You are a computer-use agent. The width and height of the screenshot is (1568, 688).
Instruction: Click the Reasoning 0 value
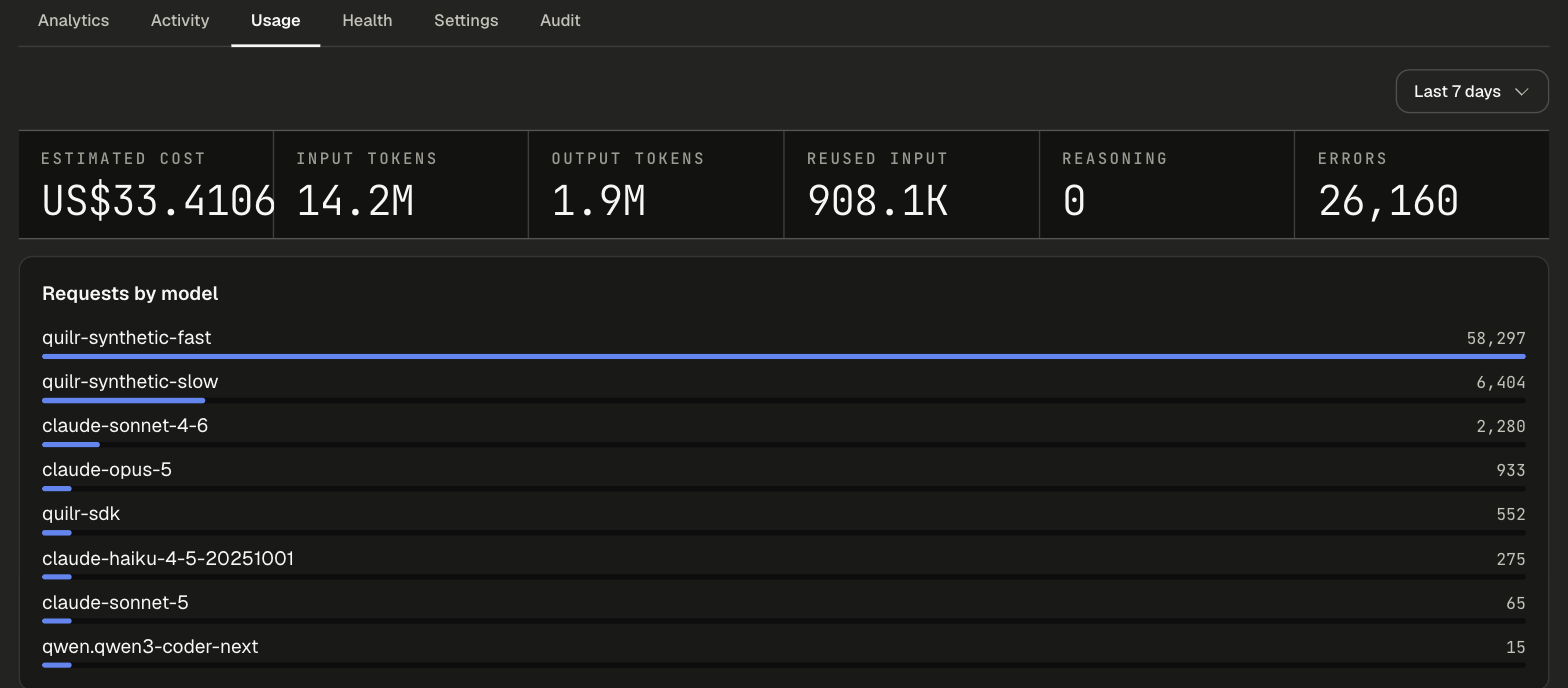coord(1073,201)
